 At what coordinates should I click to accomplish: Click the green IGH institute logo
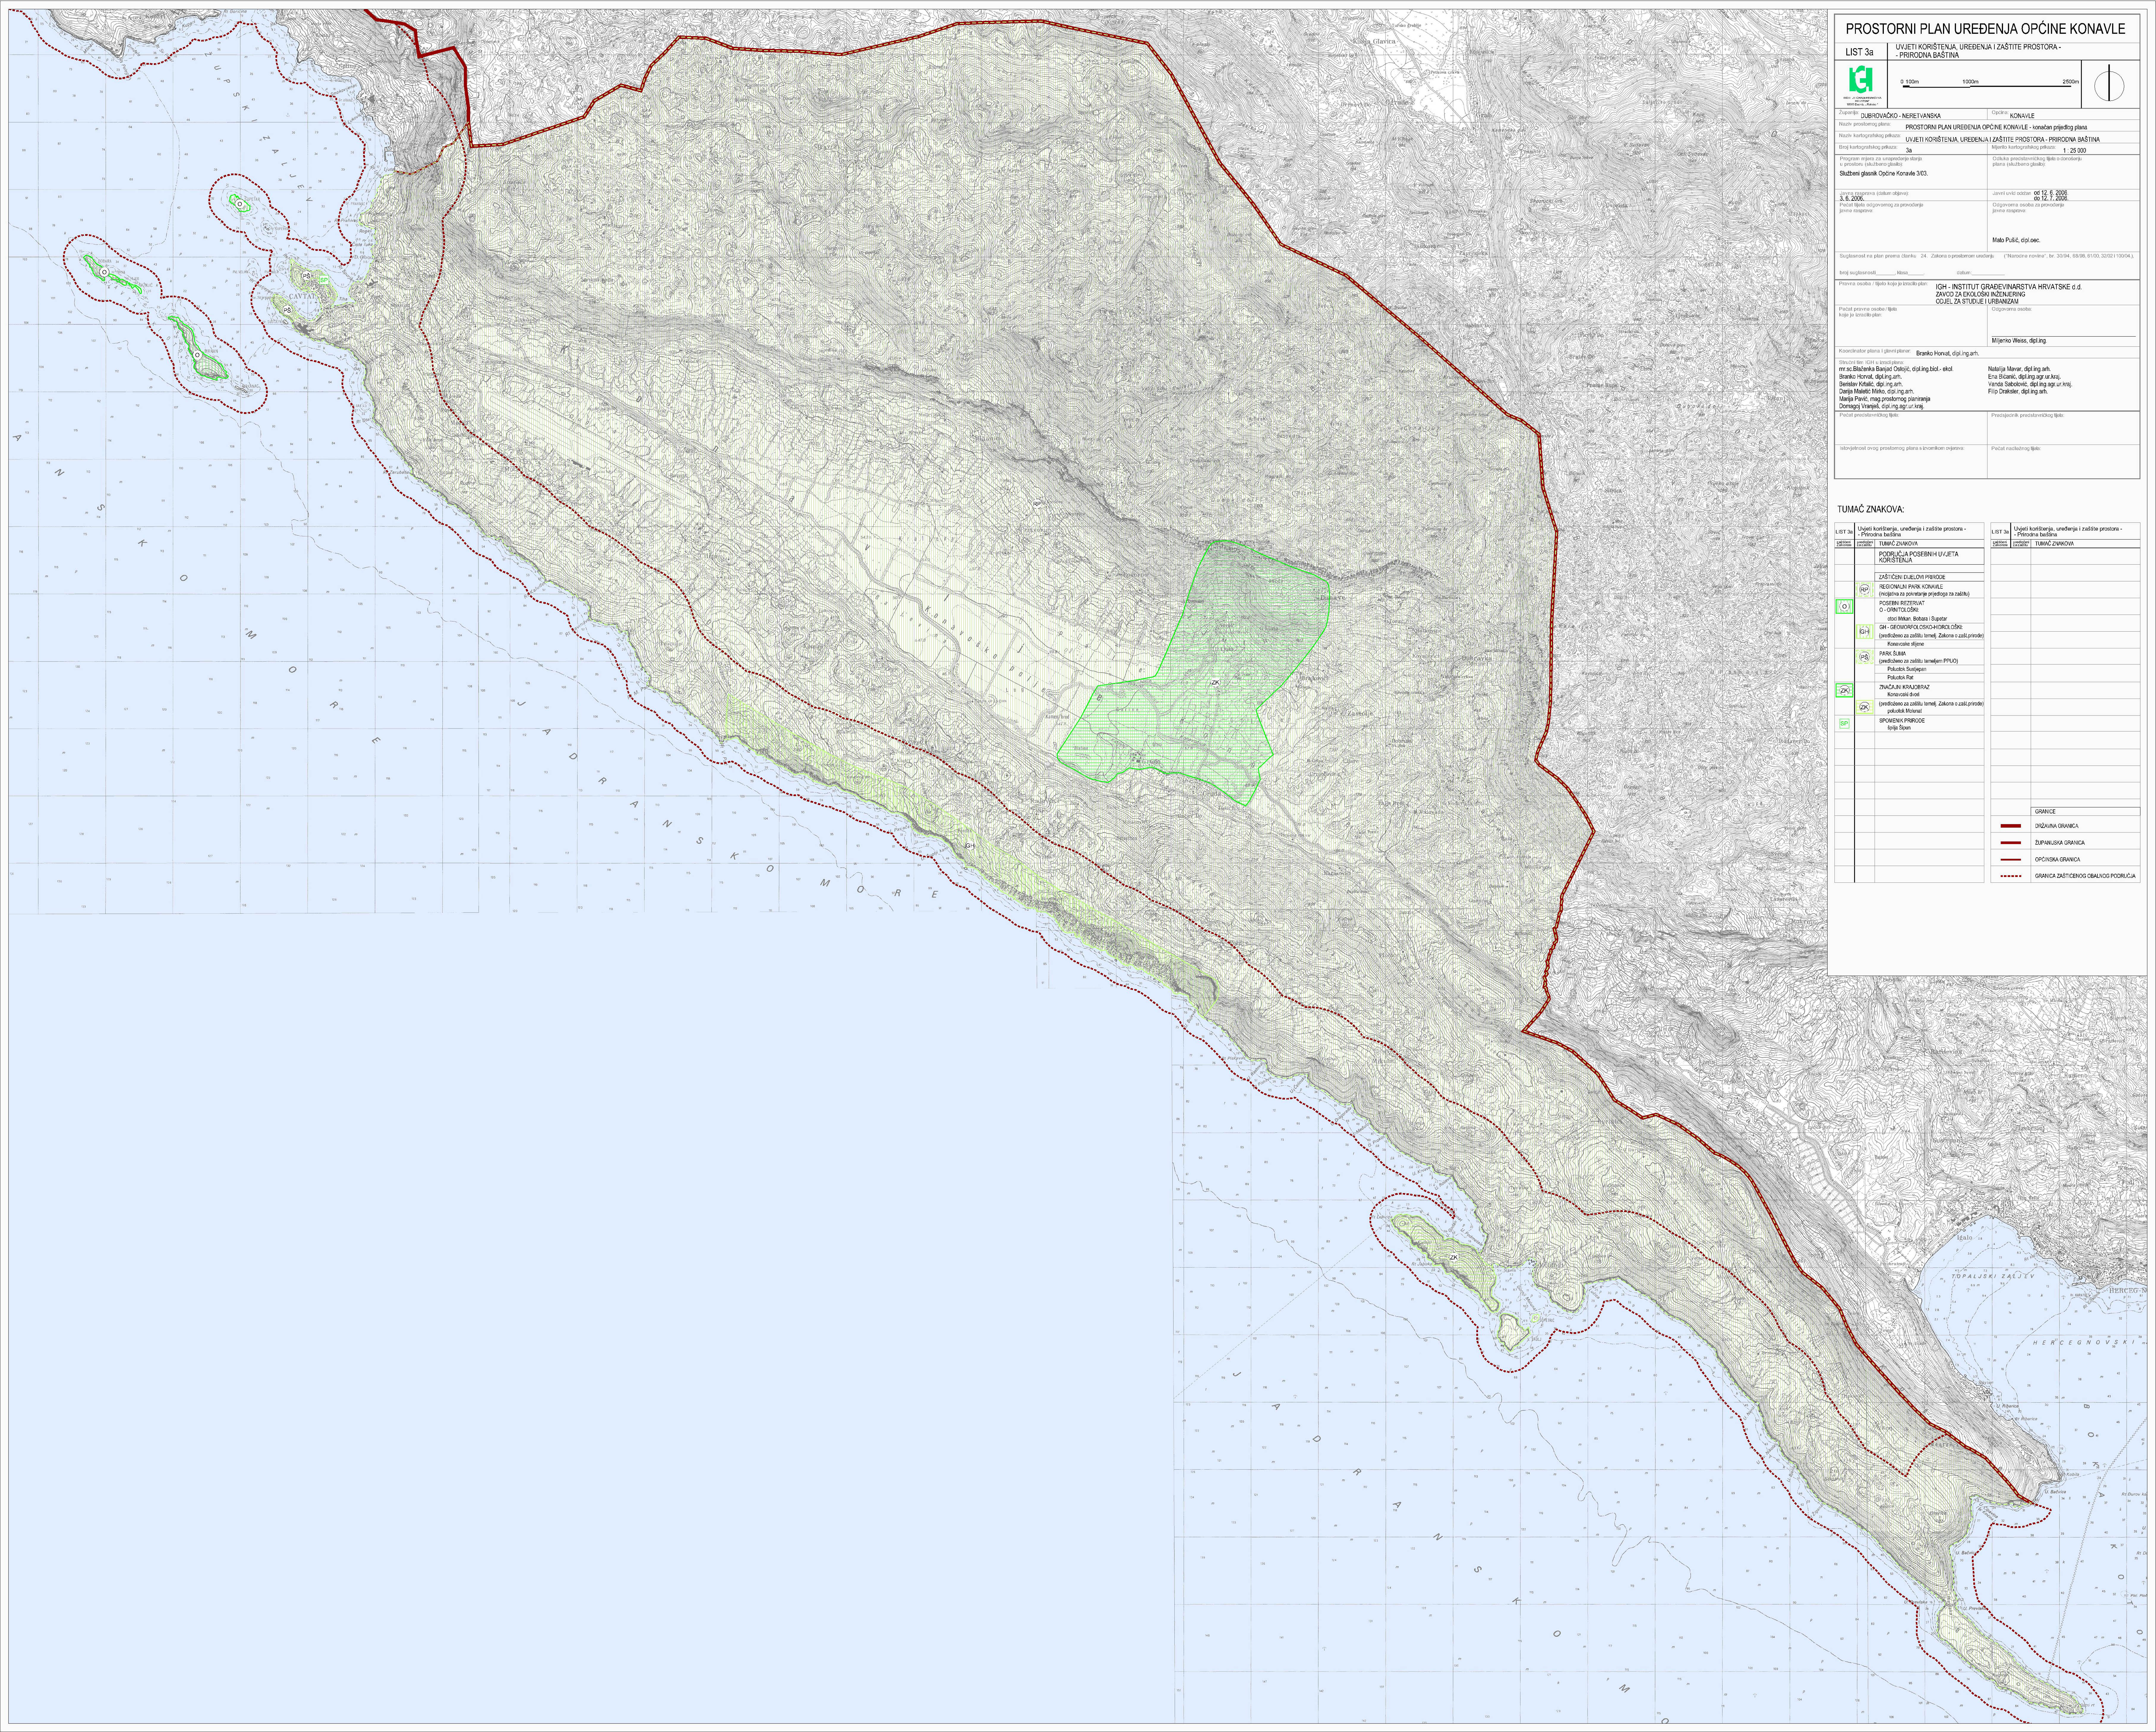pos(1861,79)
